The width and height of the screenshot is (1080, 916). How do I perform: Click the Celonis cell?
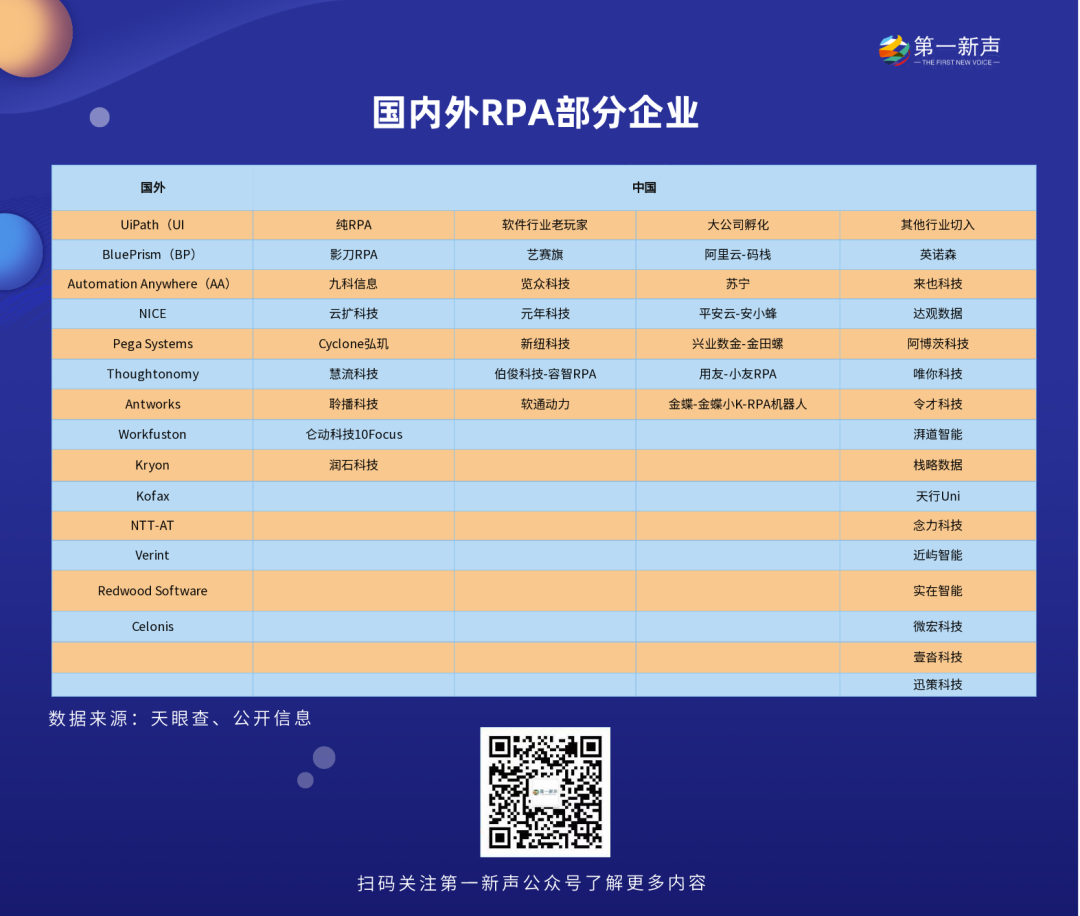tap(152, 627)
